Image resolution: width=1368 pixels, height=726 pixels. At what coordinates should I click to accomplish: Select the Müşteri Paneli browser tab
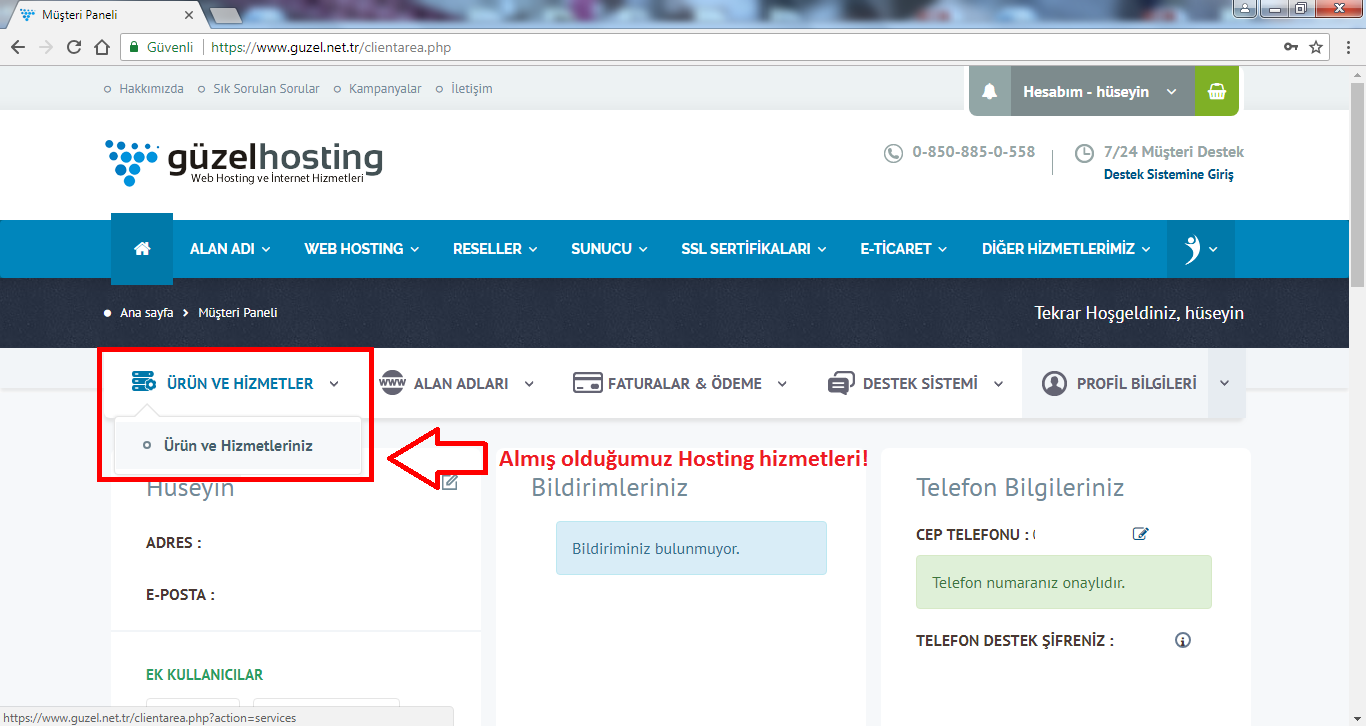tap(105, 15)
